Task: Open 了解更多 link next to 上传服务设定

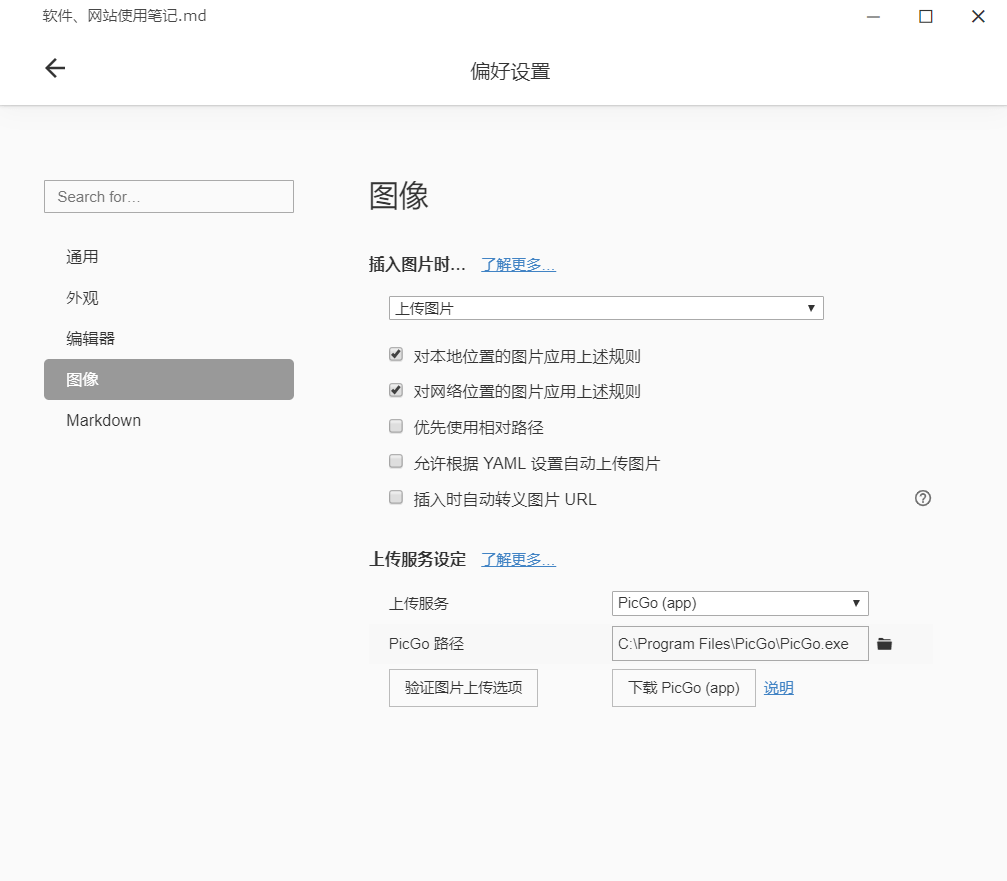Action: point(518,560)
